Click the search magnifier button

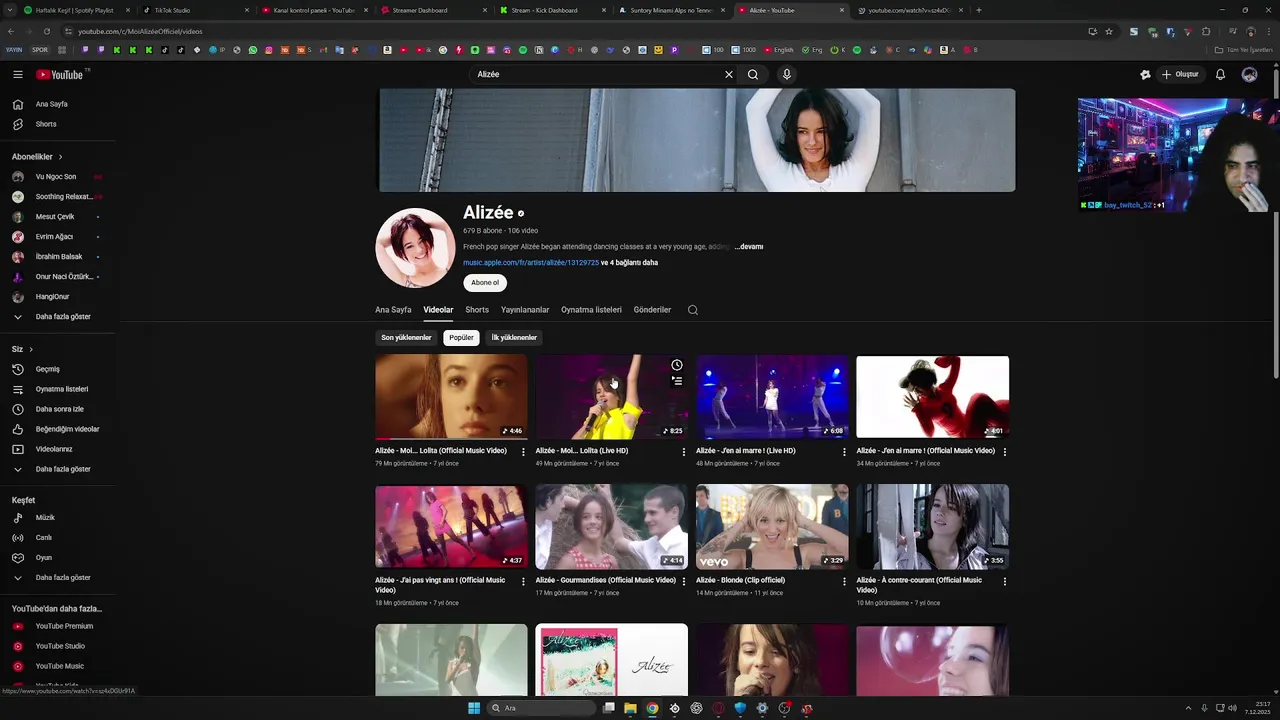tap(753, 74)
